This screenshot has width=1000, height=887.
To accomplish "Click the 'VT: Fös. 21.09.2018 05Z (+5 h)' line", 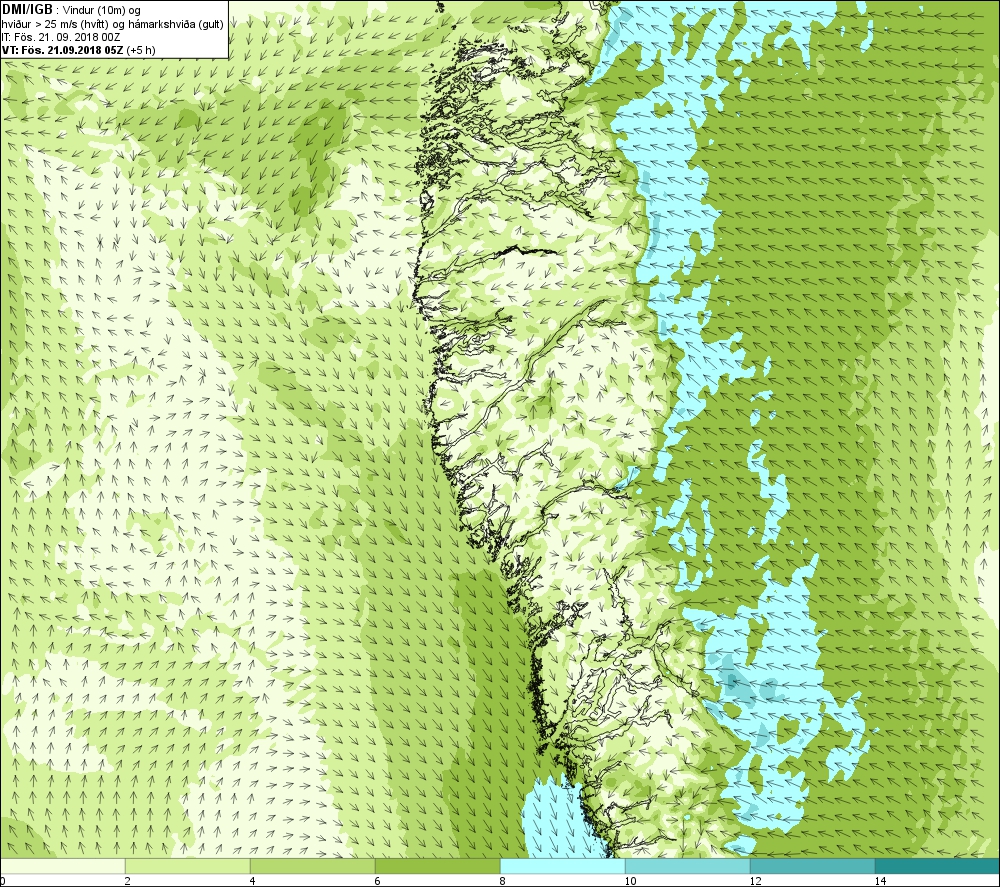I will [x=78, y=50].
